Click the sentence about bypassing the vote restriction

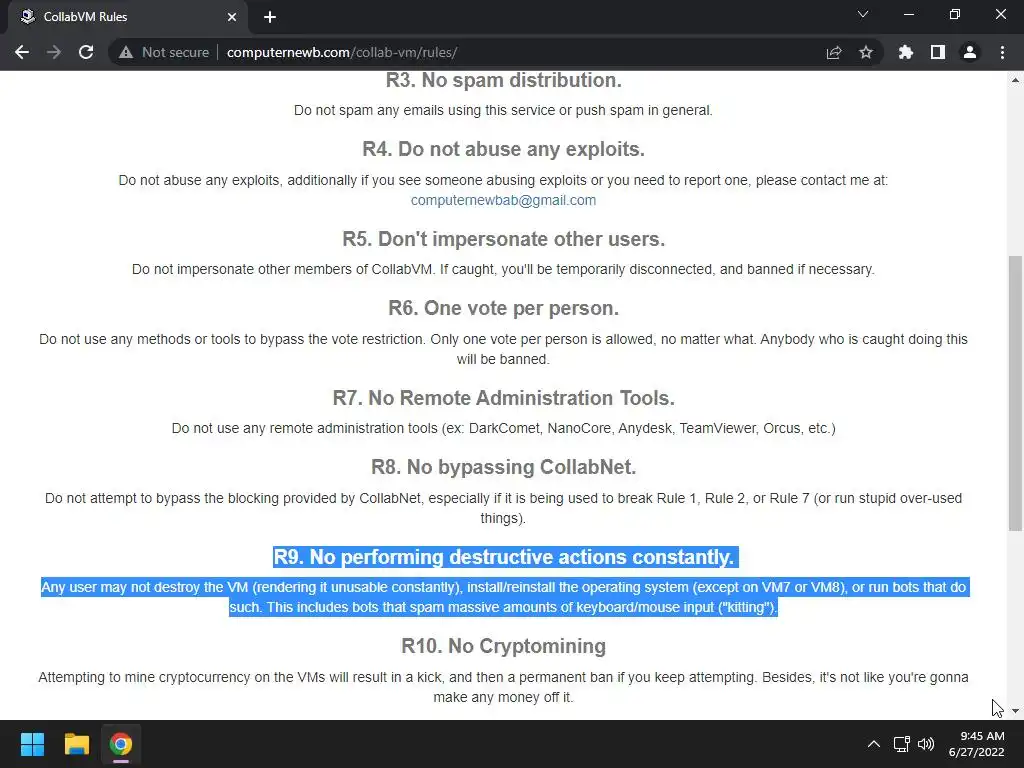504,349
